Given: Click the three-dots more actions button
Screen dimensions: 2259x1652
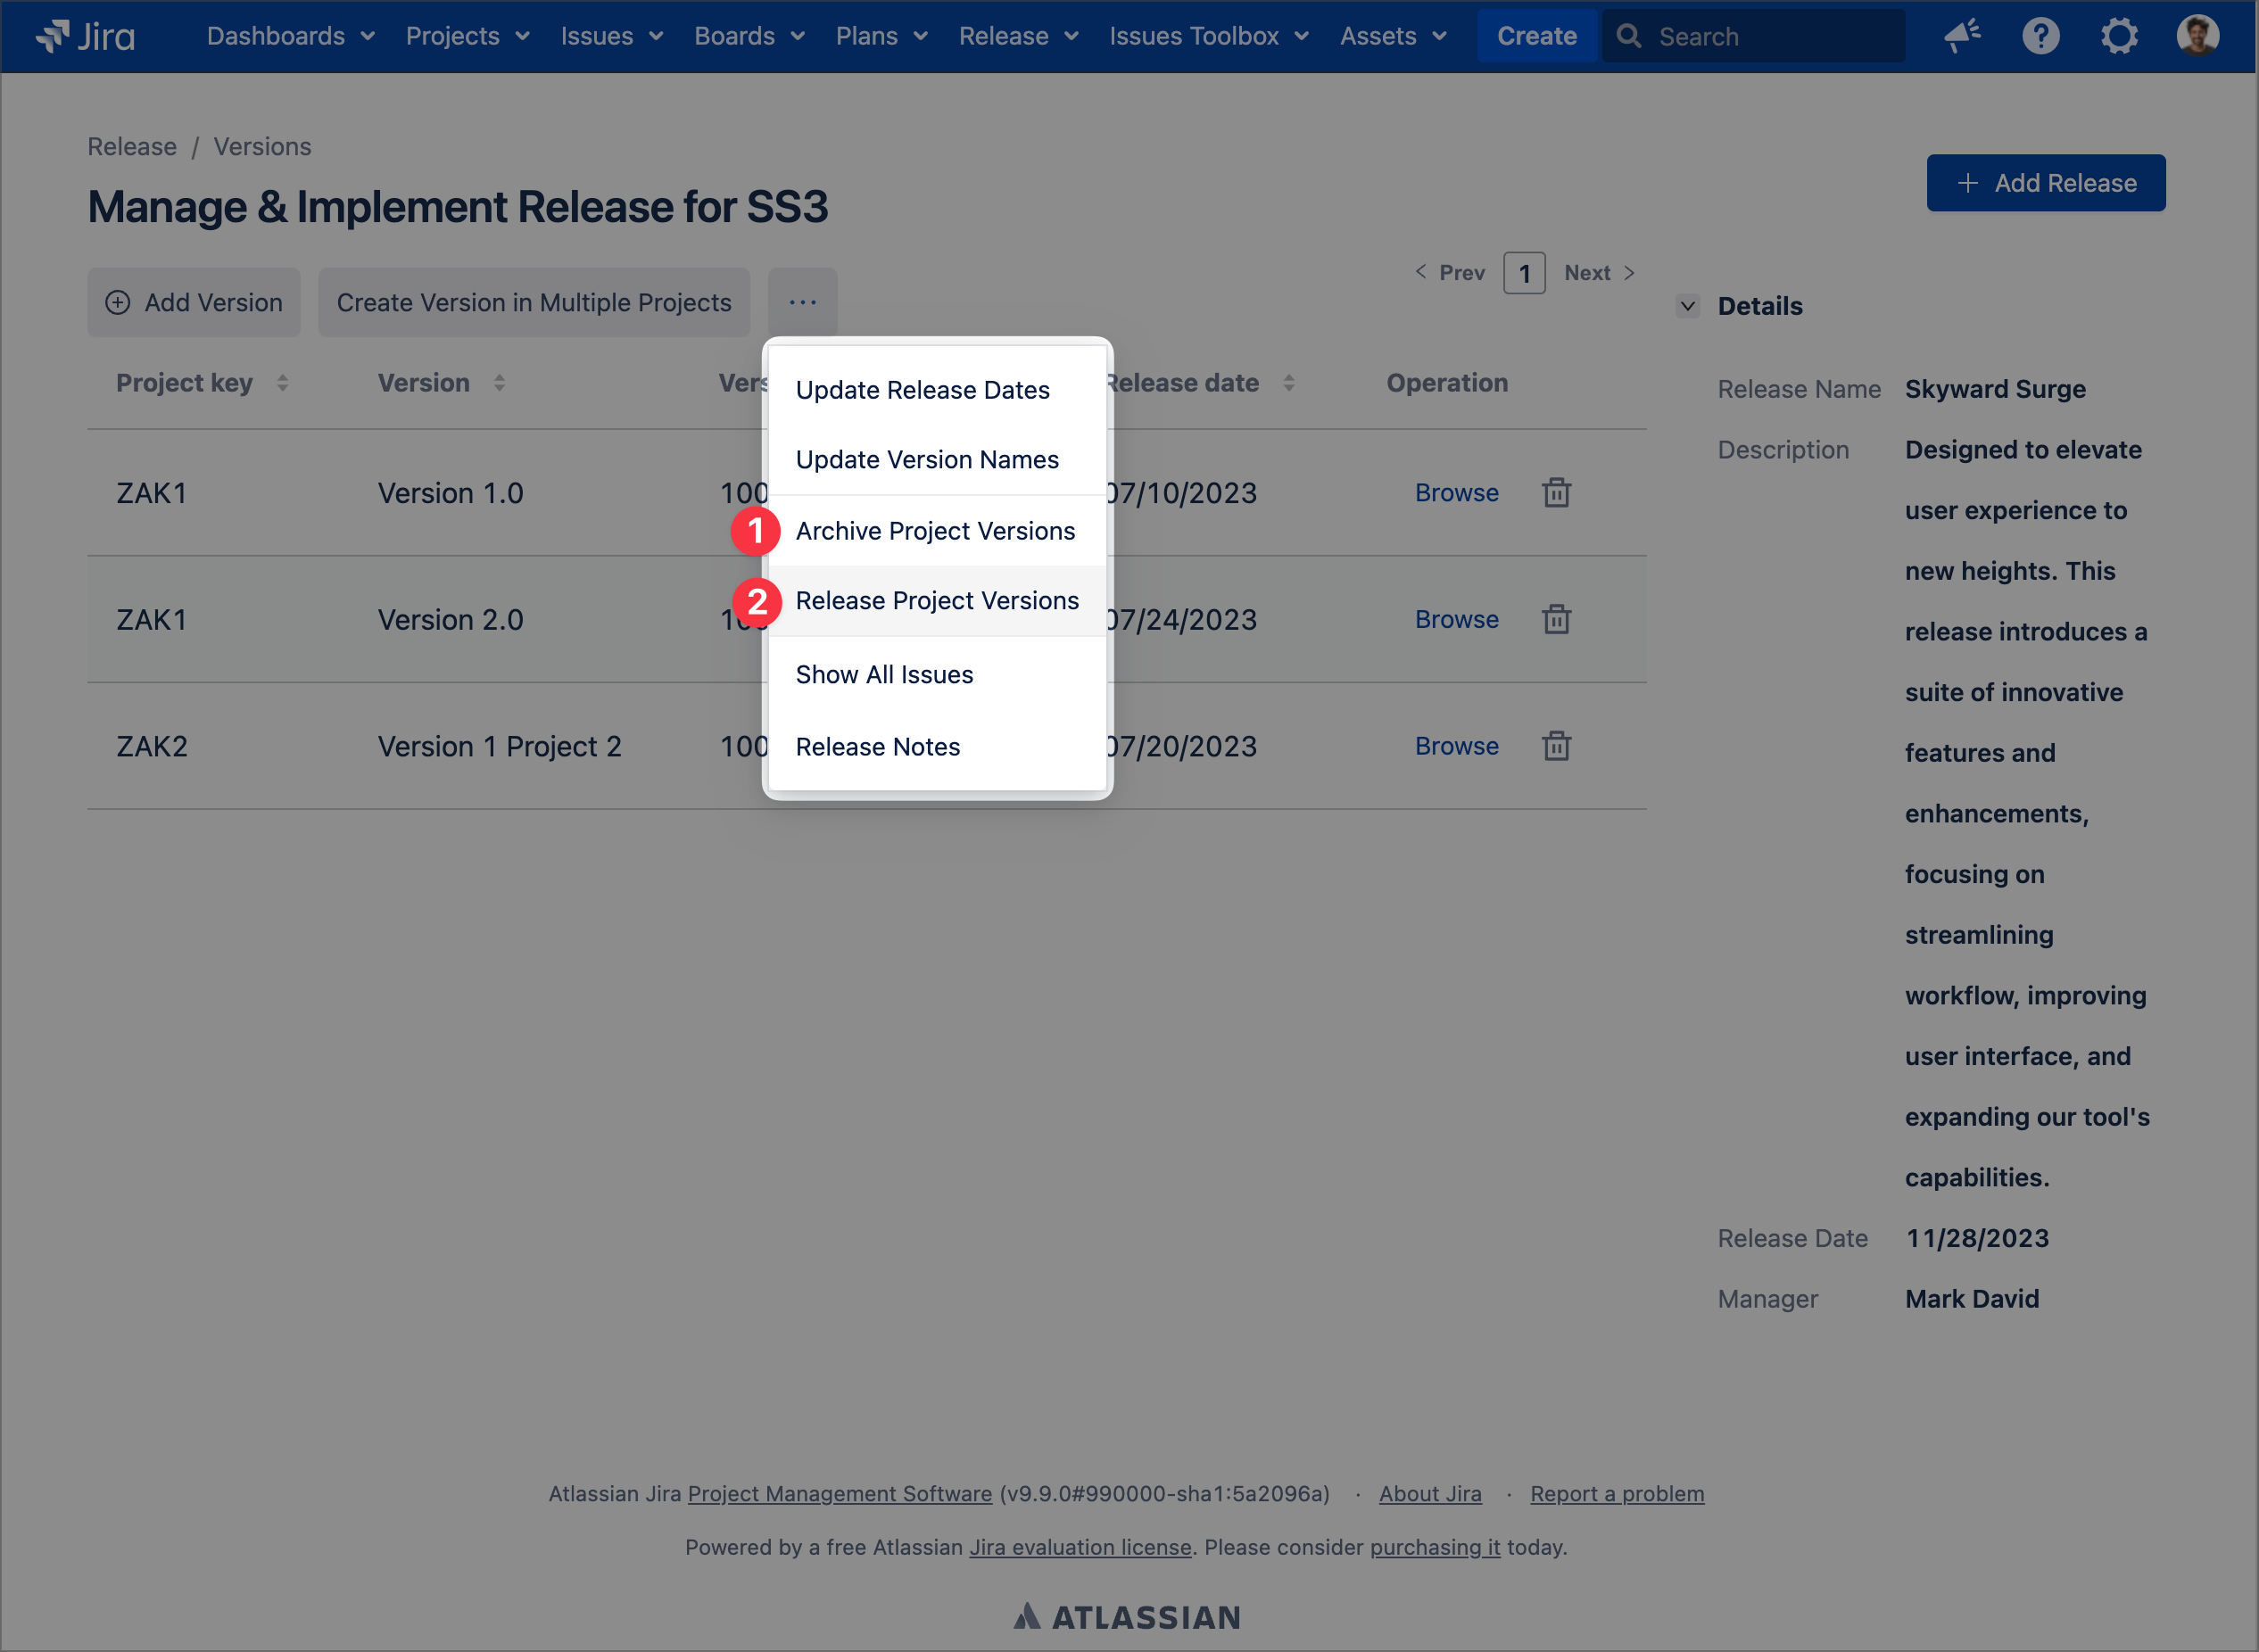Looking at the screenshot, I should [x=802, y=302].
